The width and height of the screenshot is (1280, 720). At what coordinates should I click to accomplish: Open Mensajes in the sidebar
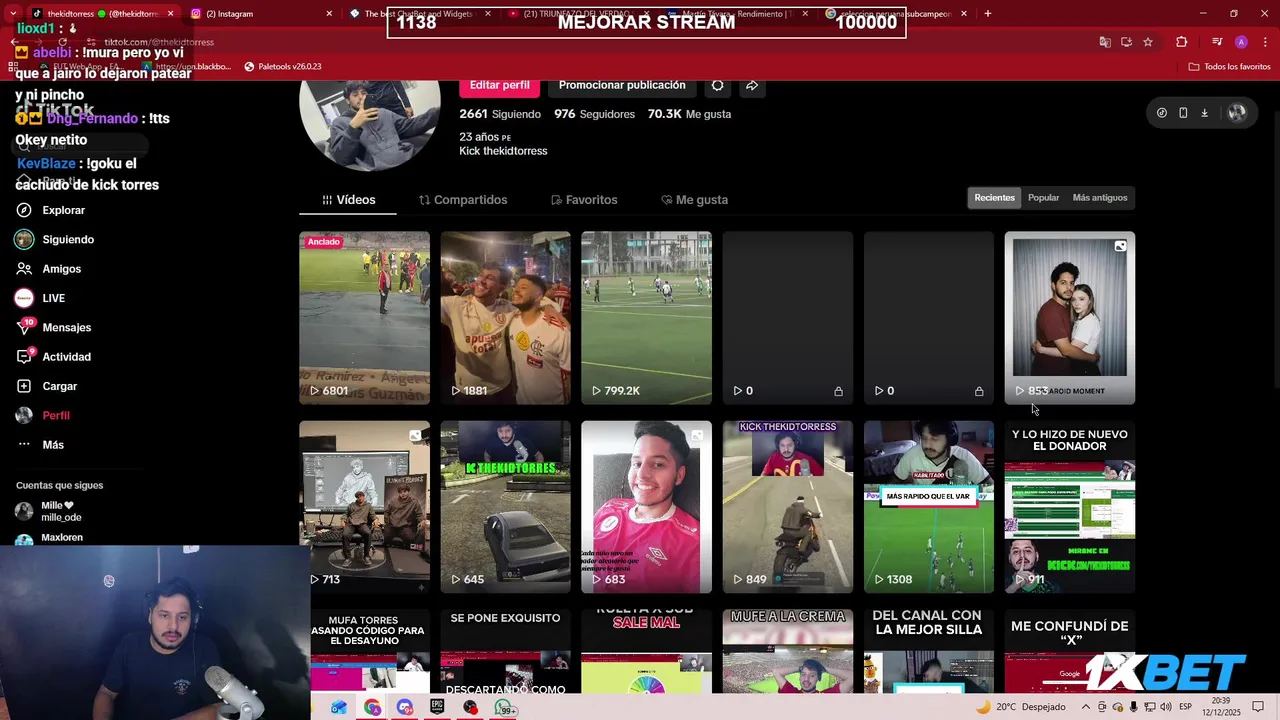tap(66, 327)
